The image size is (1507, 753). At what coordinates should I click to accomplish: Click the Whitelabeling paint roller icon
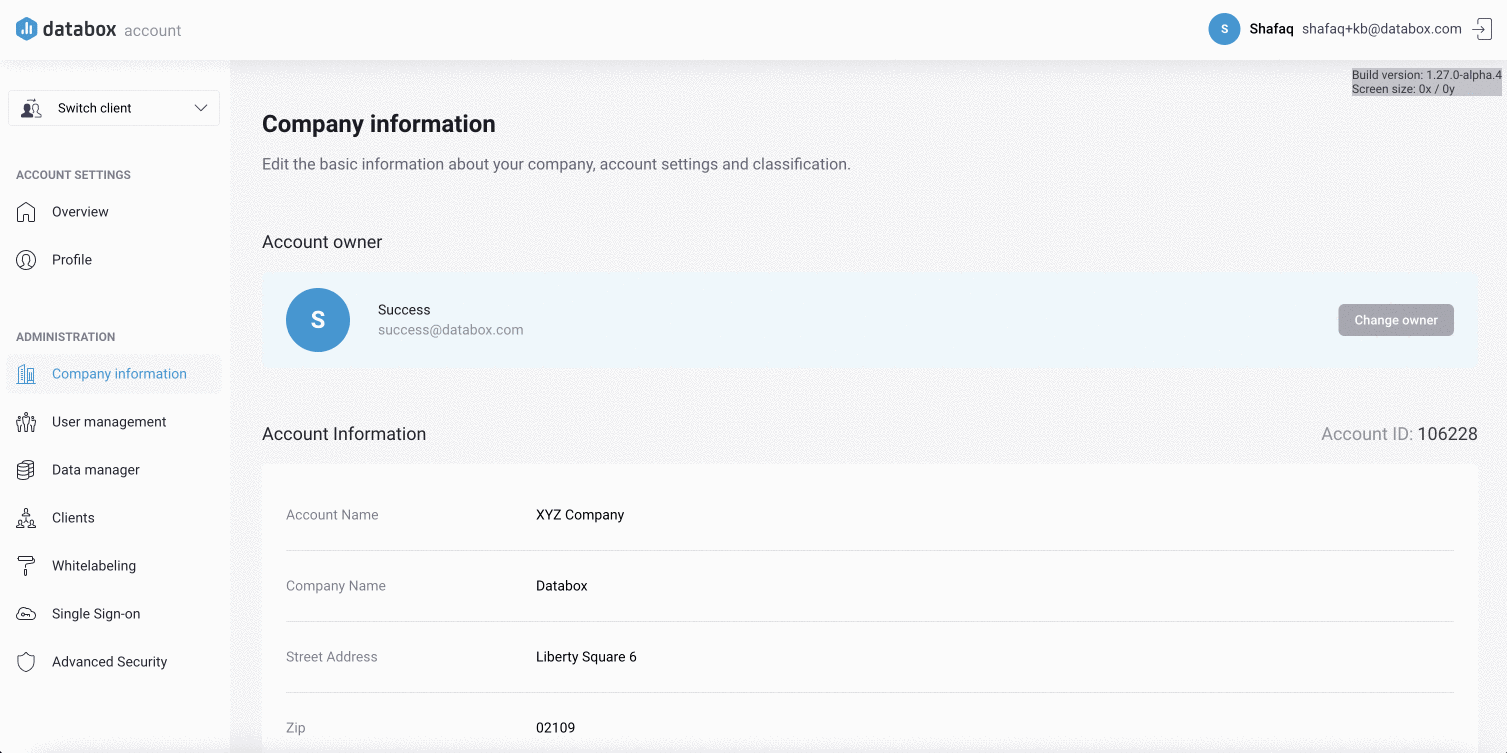26,566
